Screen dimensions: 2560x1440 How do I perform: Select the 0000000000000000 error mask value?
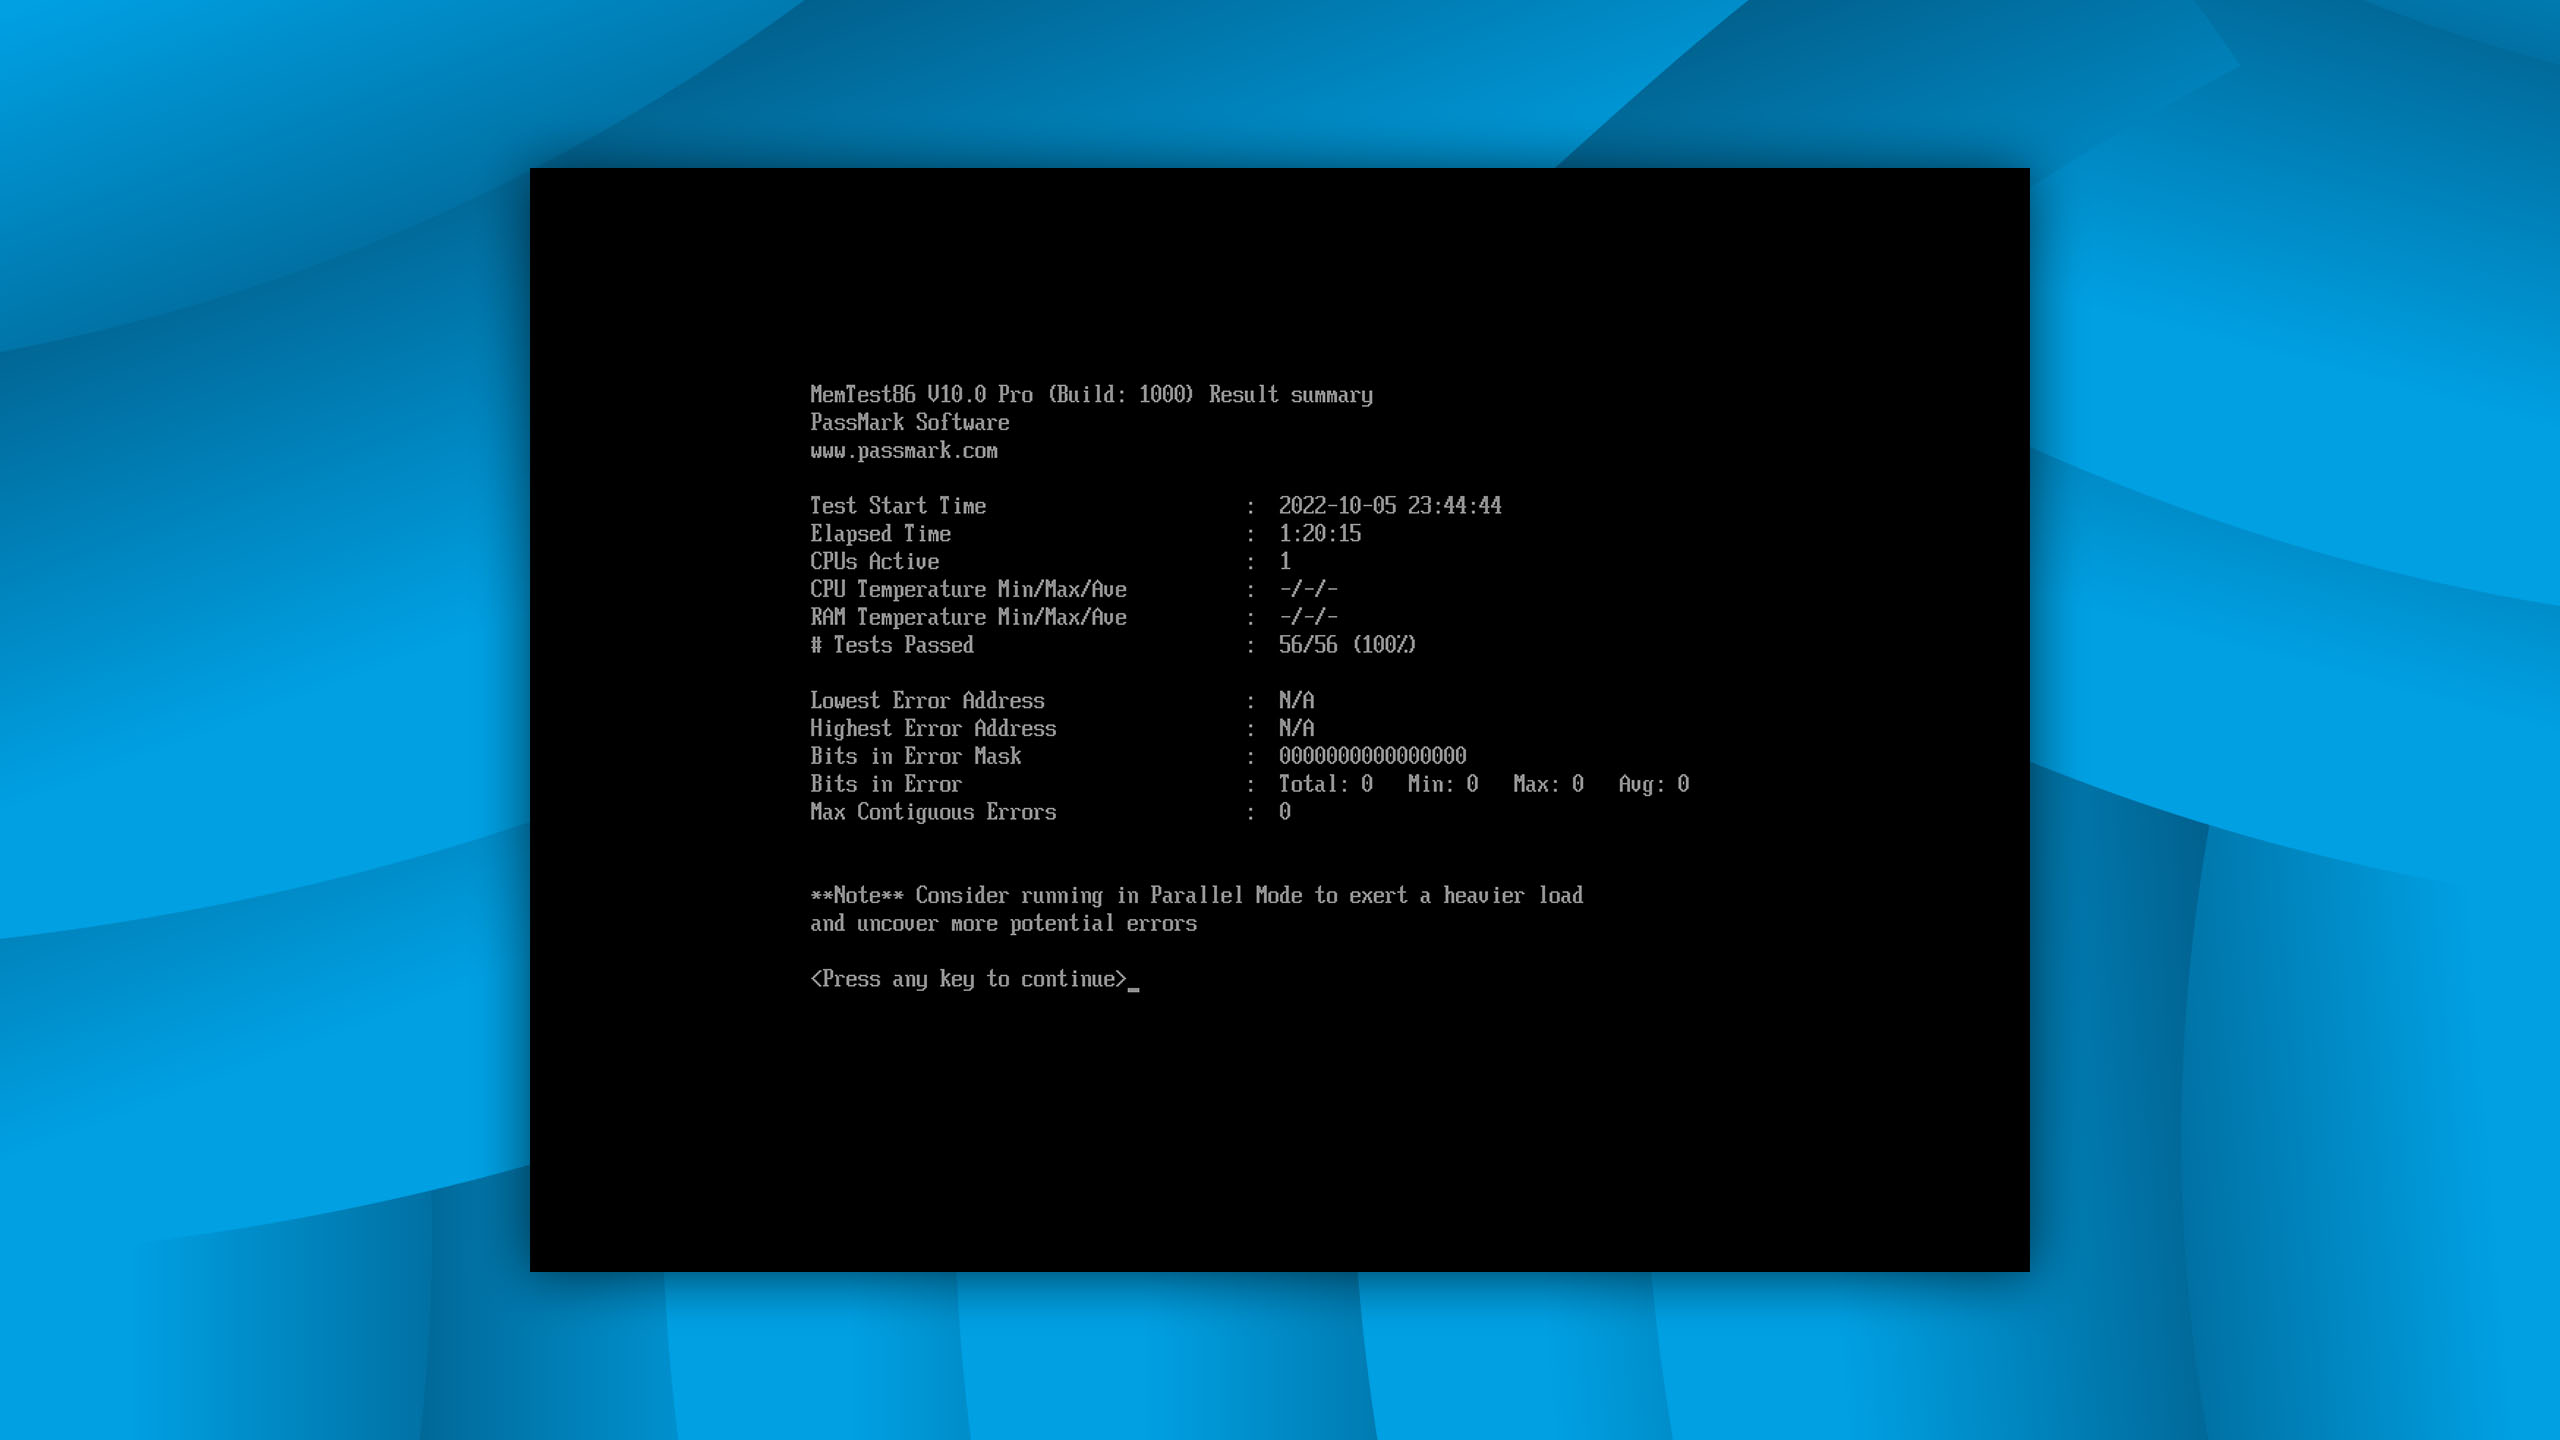(1373, 757)
